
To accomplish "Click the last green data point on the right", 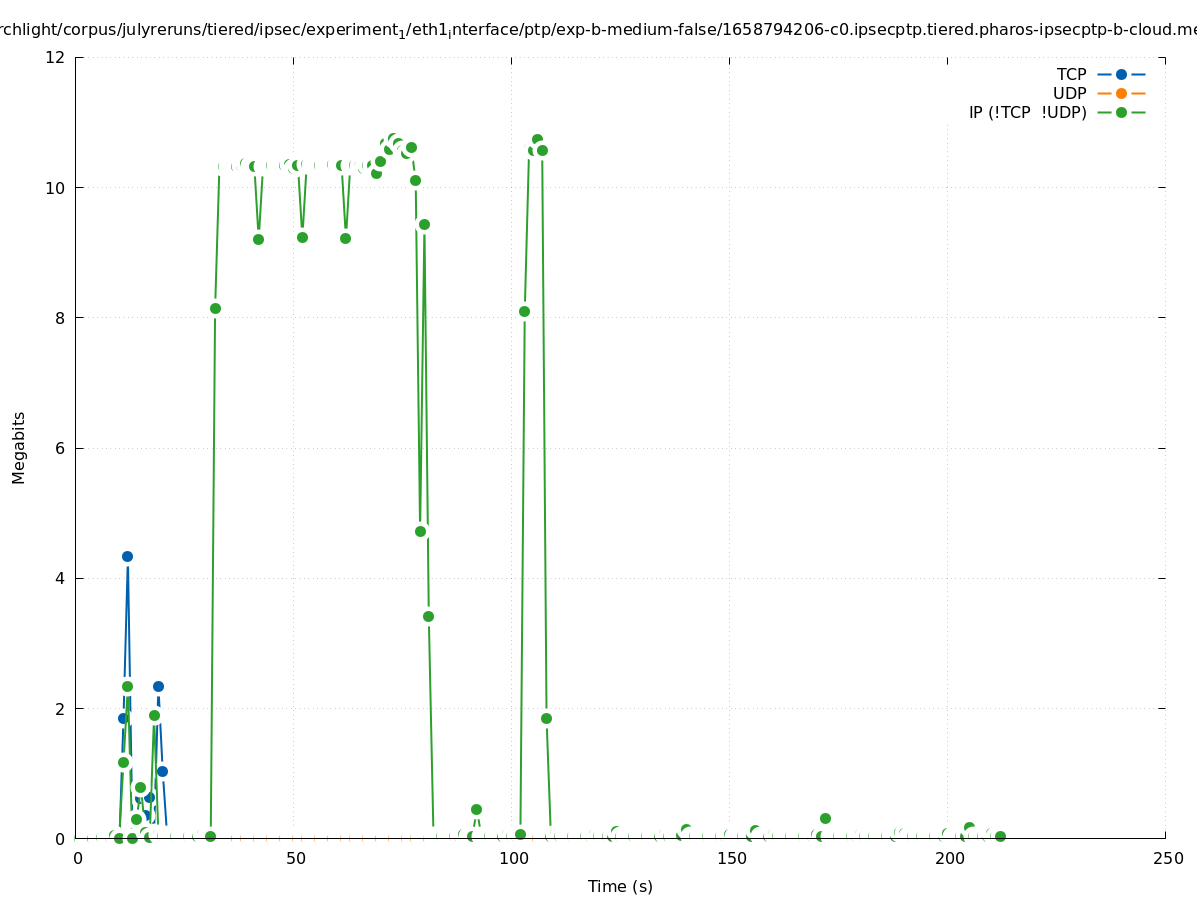I will coord(1000,836).
